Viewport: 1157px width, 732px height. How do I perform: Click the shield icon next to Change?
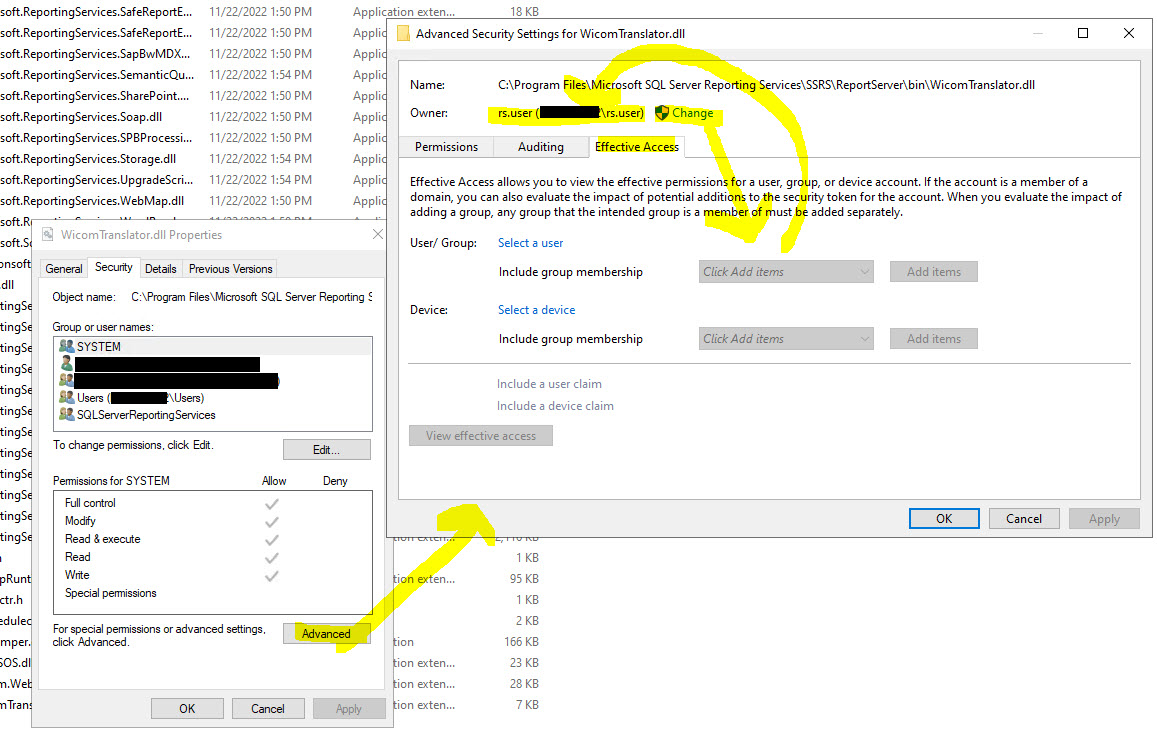[x=661, y=113]
